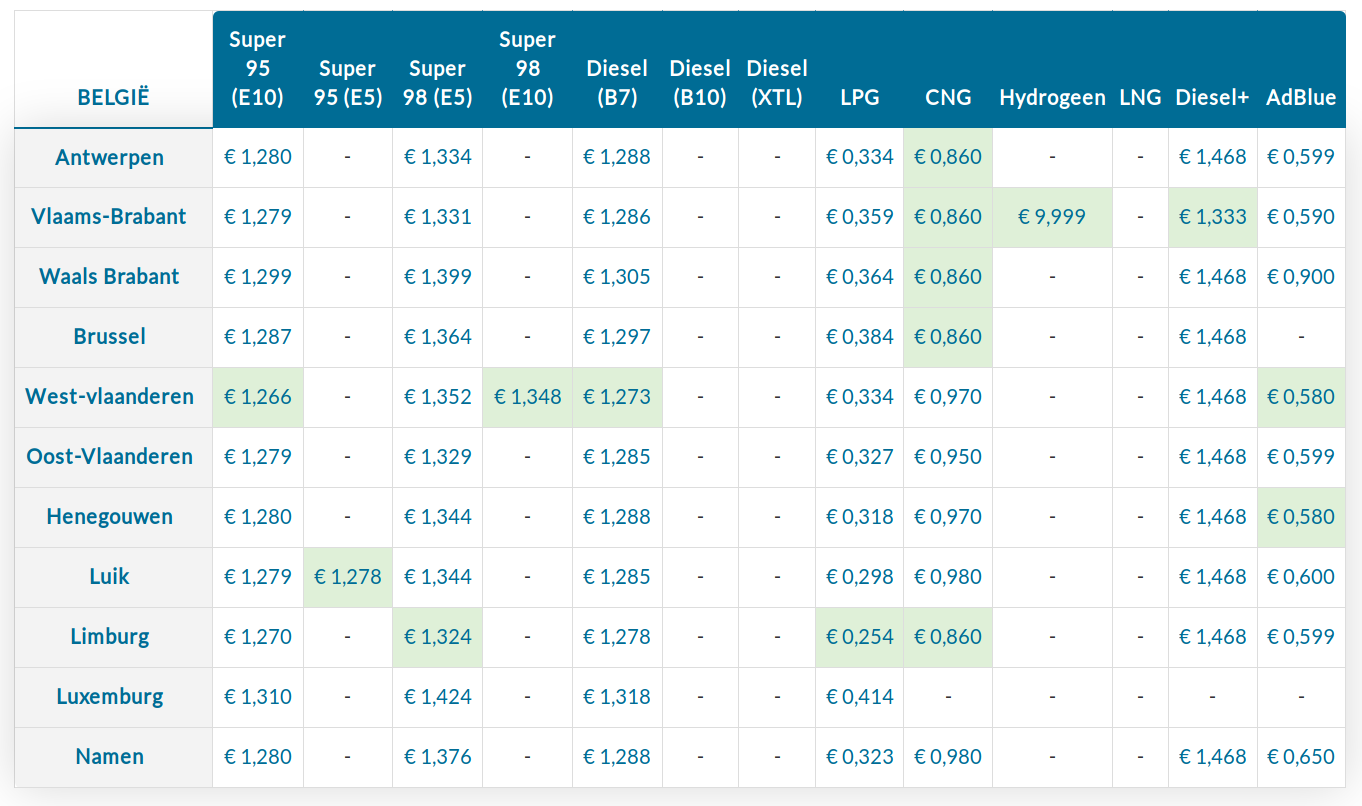Image resolution: width=1362 pixels, height=806 pixels.
Task: Click the LPG column header
Action: [860, 98]
